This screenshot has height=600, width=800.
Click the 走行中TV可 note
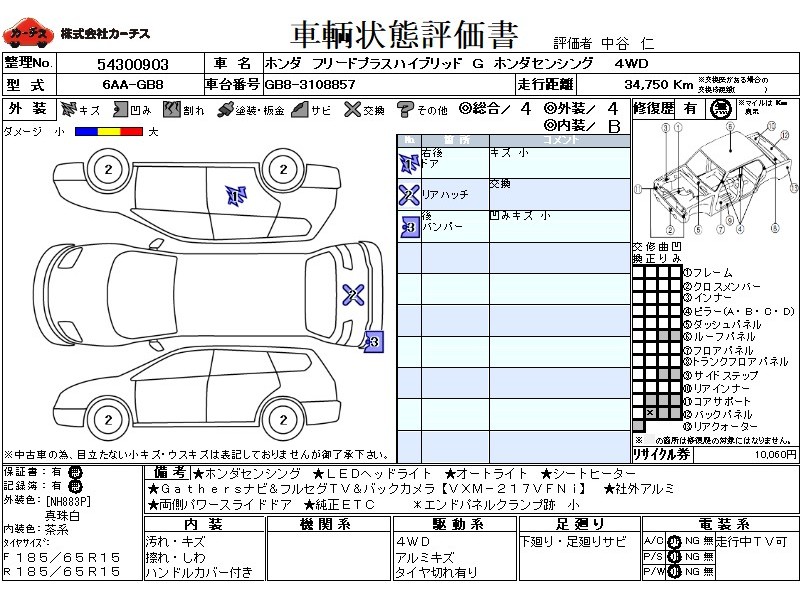751,541
